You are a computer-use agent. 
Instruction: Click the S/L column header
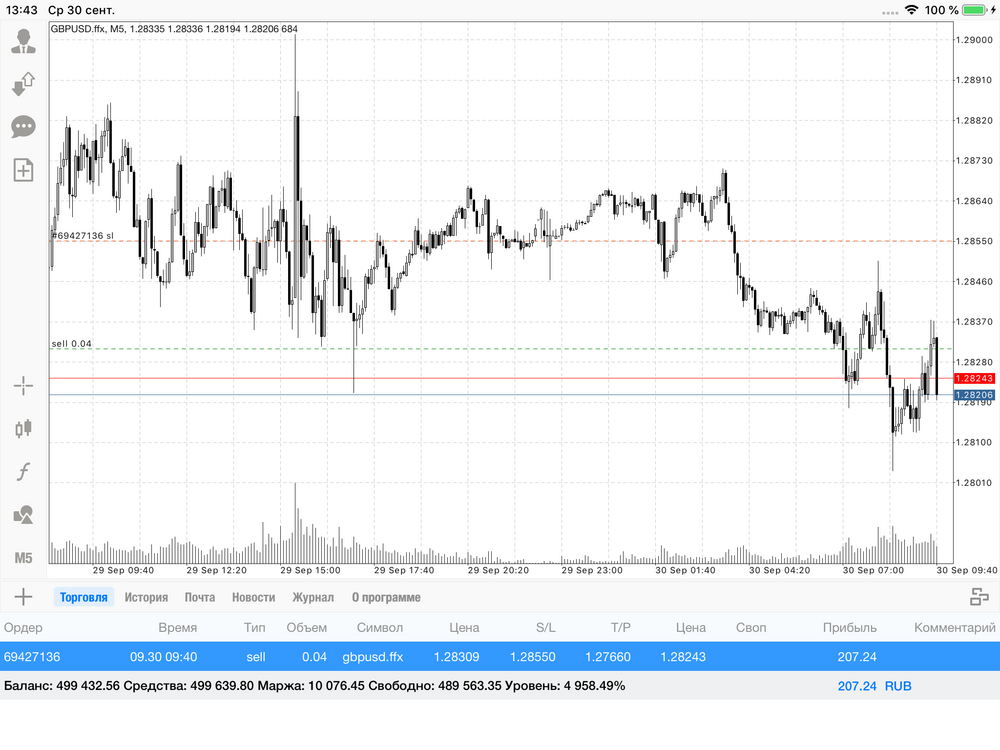click(x=545, y=628)
